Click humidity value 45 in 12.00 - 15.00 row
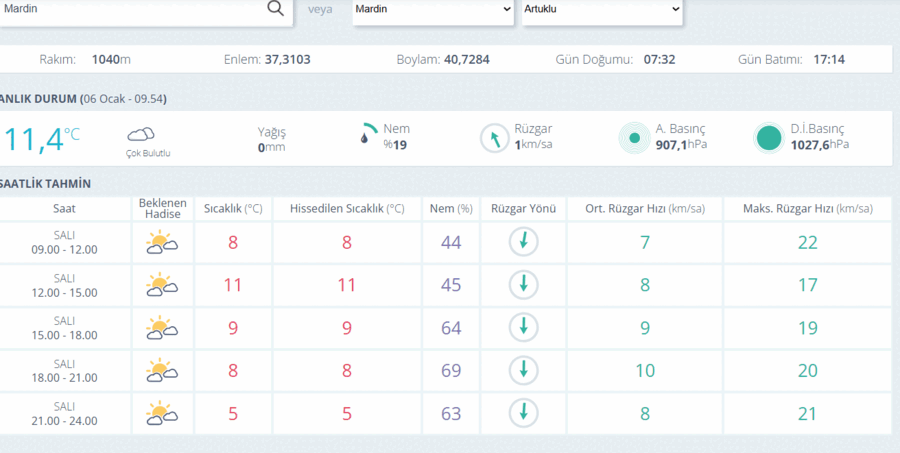The width and height of the screenshot is (900, 453). coord(451,285)
